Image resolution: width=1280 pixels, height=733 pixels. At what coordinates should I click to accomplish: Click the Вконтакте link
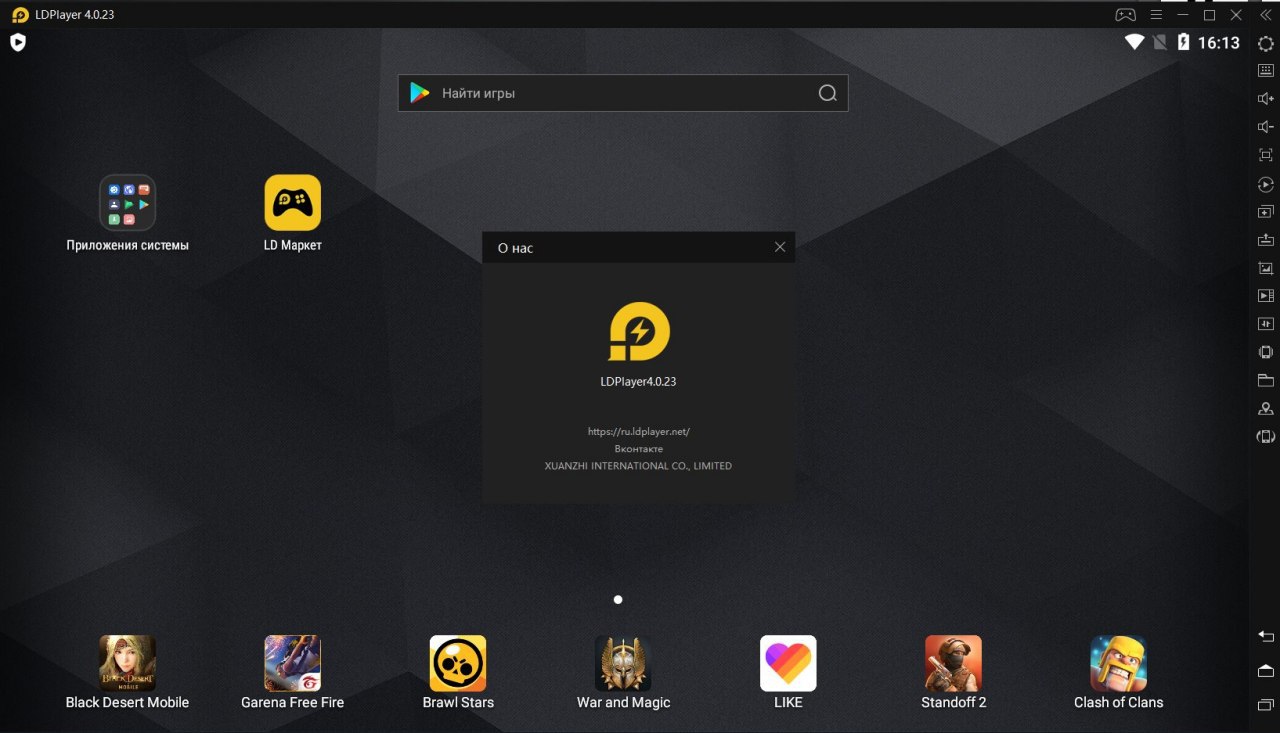[639, 449]
